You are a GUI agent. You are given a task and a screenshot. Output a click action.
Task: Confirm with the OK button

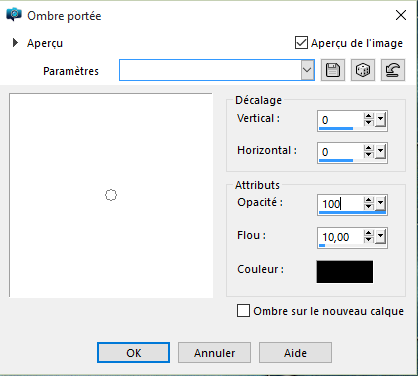click(x=133, y=353)
